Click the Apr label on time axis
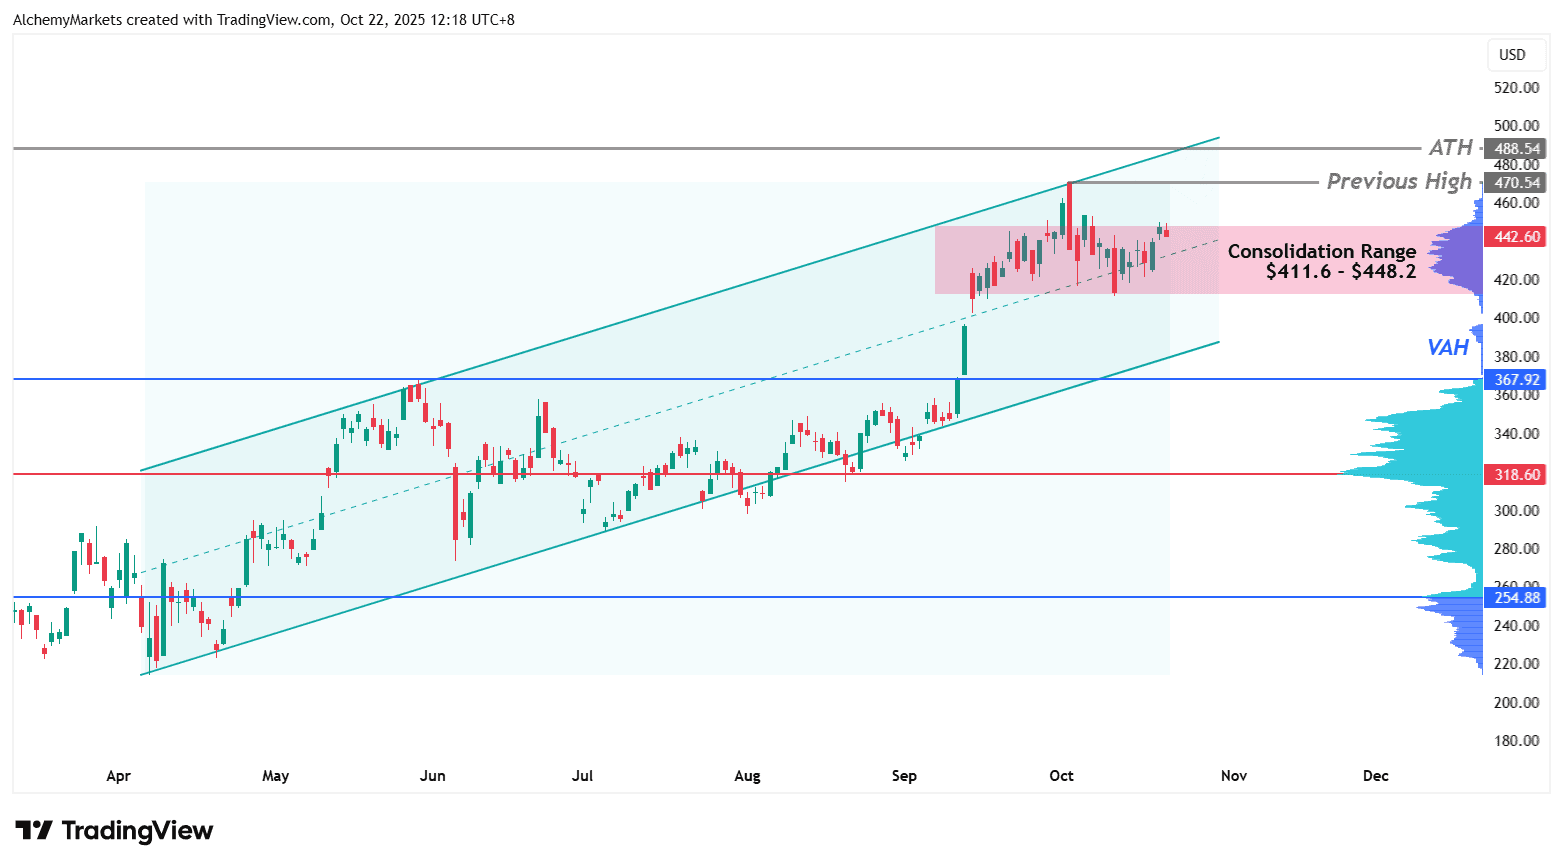This screenshot has width=1563, height=868. pos(118,776)
